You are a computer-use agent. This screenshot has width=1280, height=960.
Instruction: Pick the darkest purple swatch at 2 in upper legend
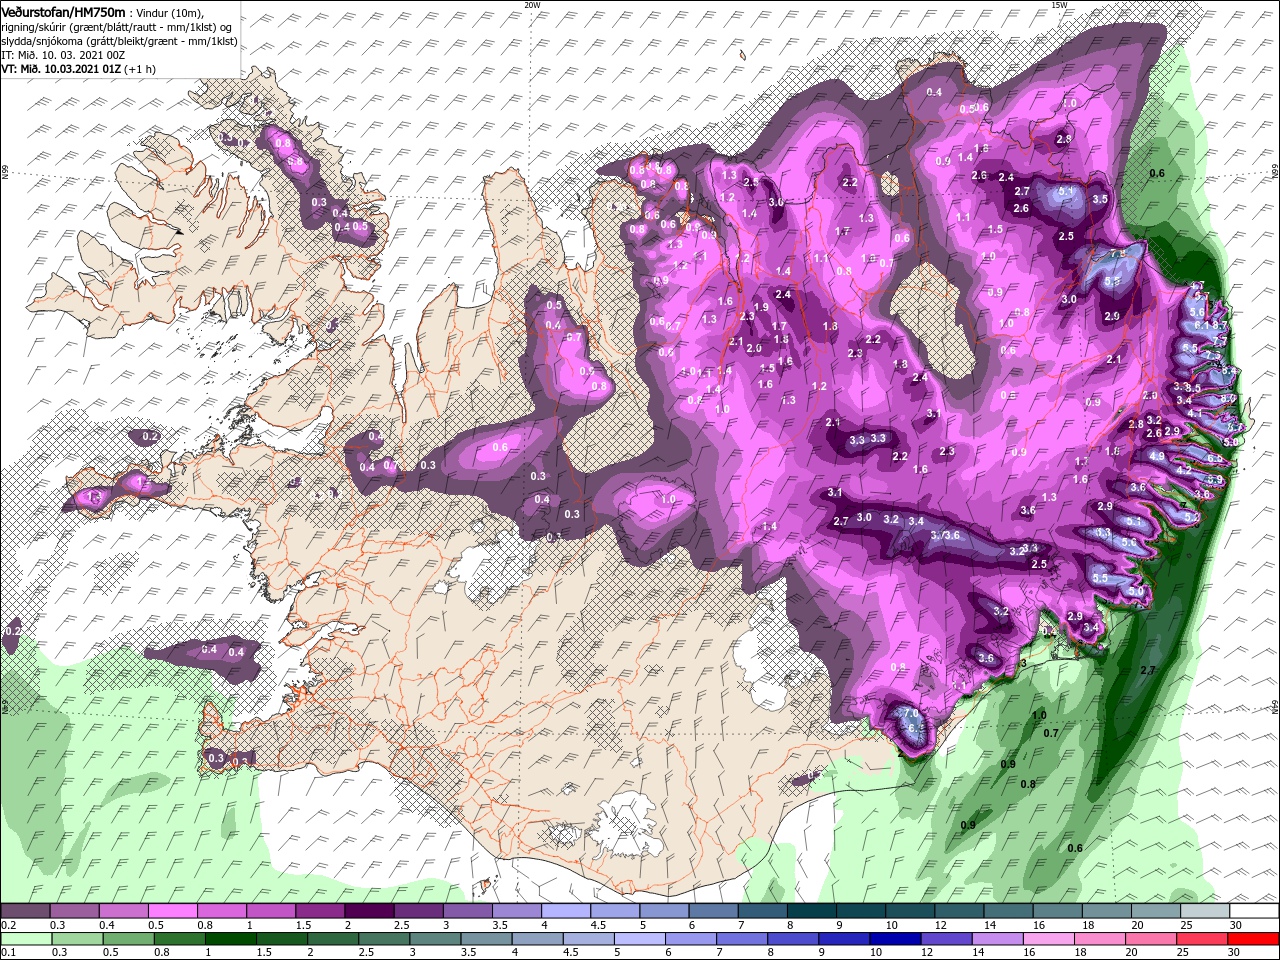coord(368,911)
